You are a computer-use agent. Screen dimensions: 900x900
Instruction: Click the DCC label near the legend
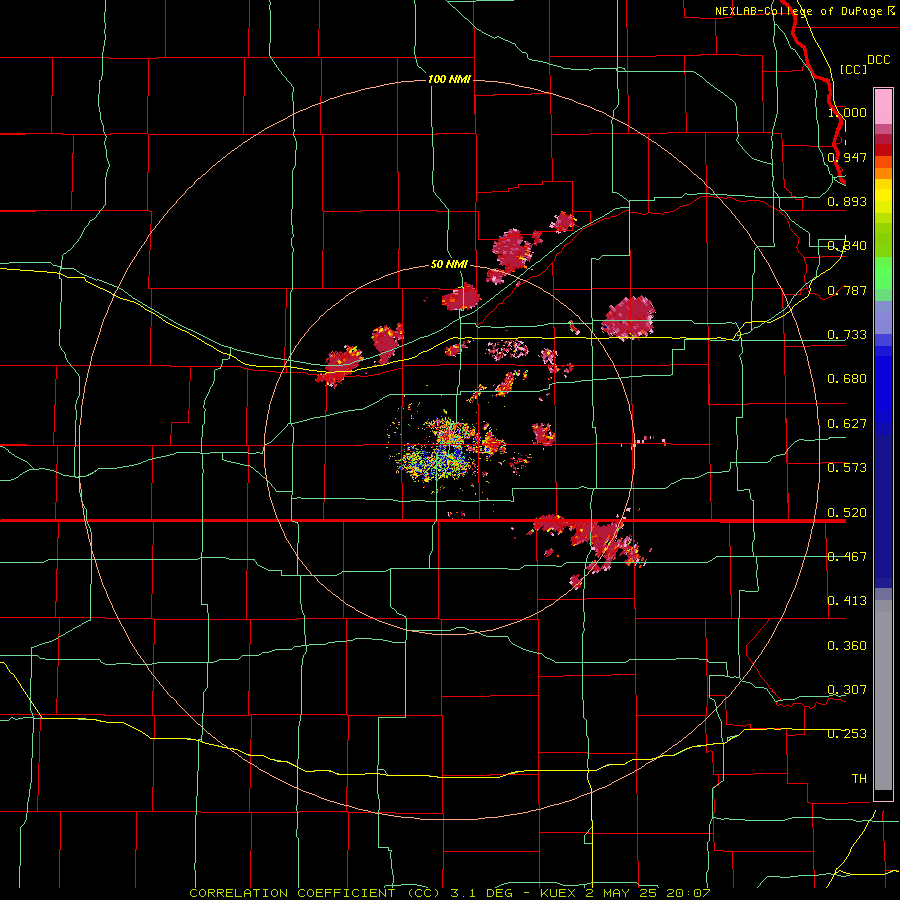(x=878, y=59)
